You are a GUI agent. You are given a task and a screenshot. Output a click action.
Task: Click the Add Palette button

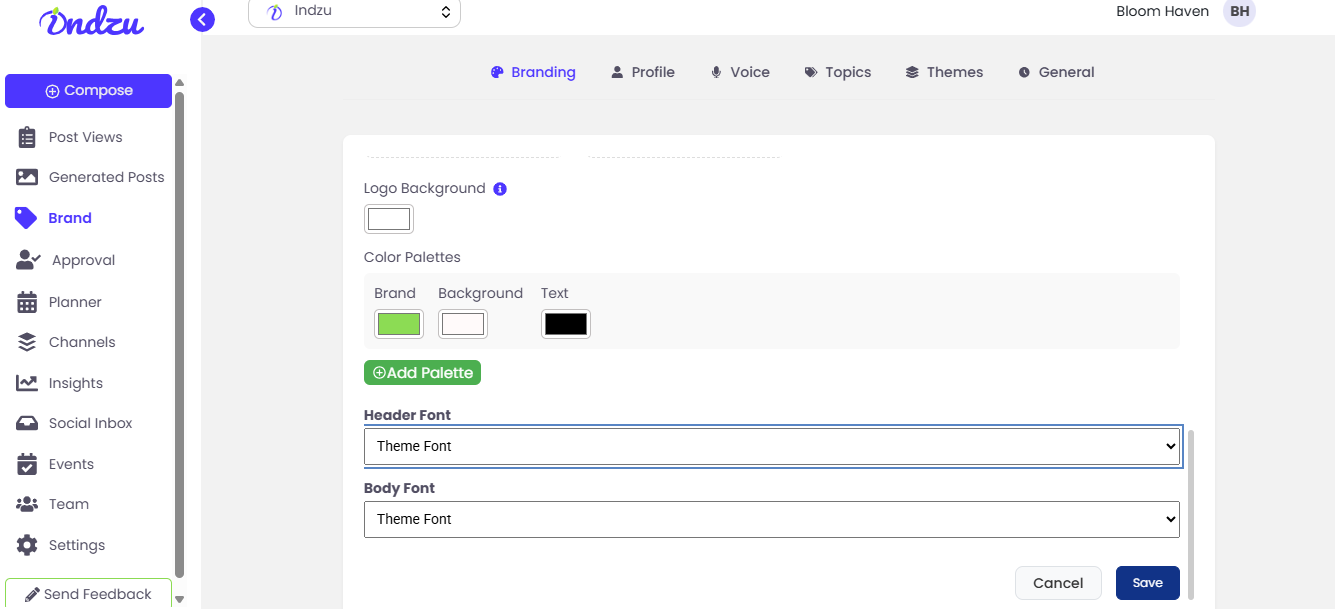tap(422, 373)
